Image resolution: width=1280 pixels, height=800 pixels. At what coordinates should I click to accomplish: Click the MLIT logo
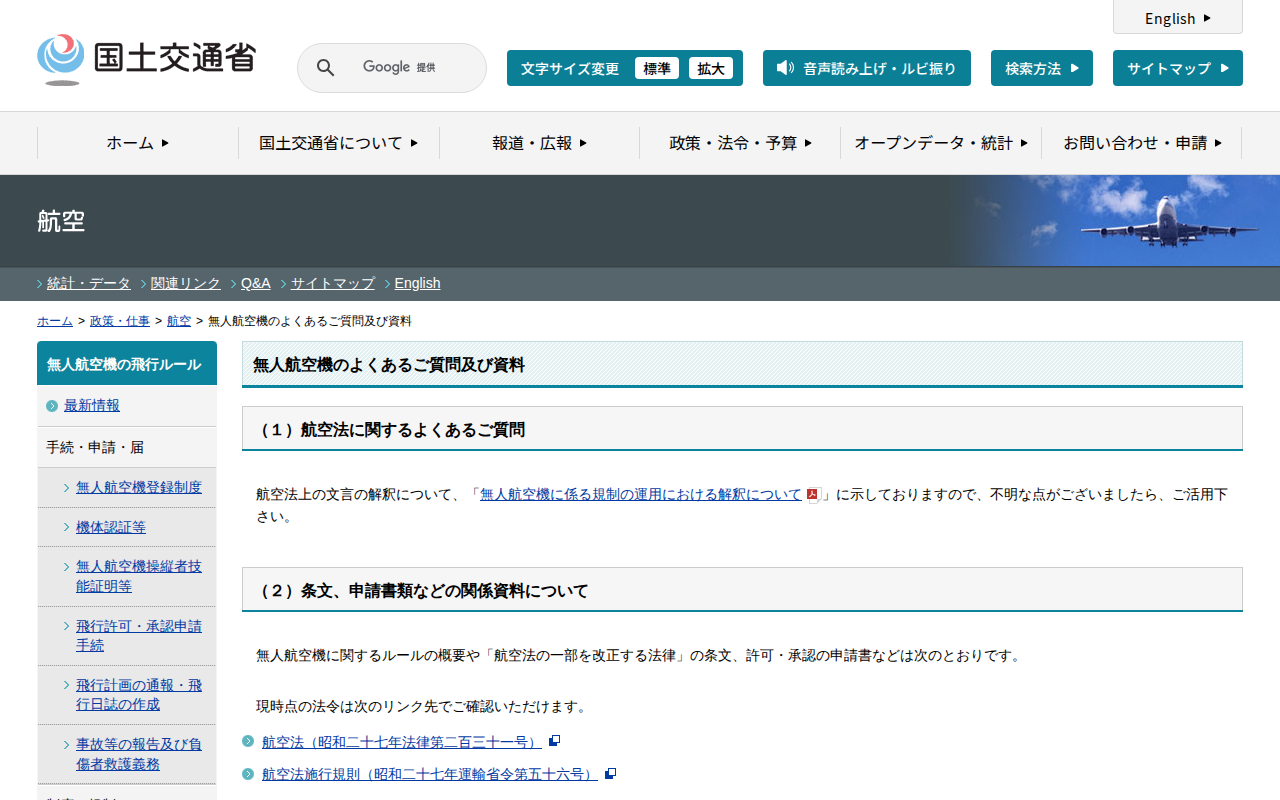pyautogui.click(x=147, y=59)
